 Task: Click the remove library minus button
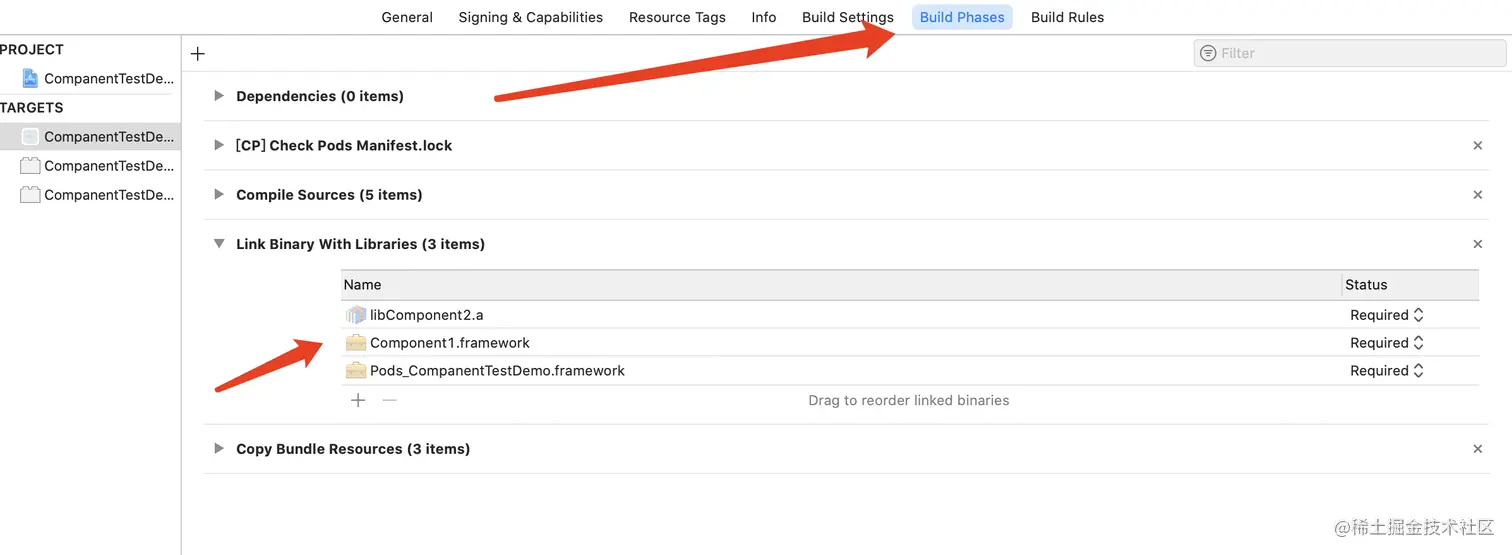pos(390,400)
